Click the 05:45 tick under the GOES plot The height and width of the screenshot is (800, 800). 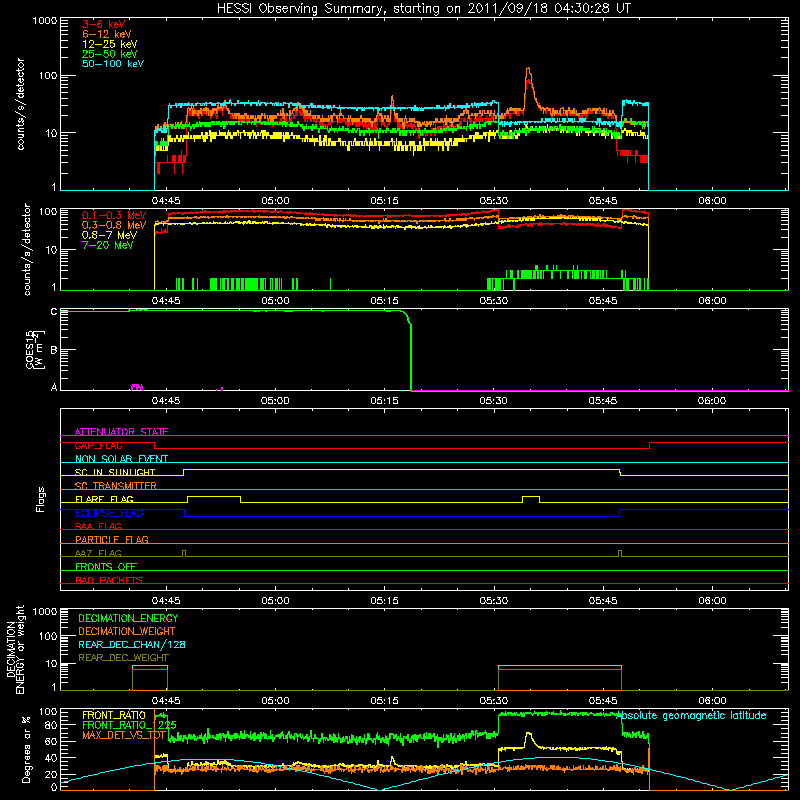pyautogui.click(x=603, y=401)
